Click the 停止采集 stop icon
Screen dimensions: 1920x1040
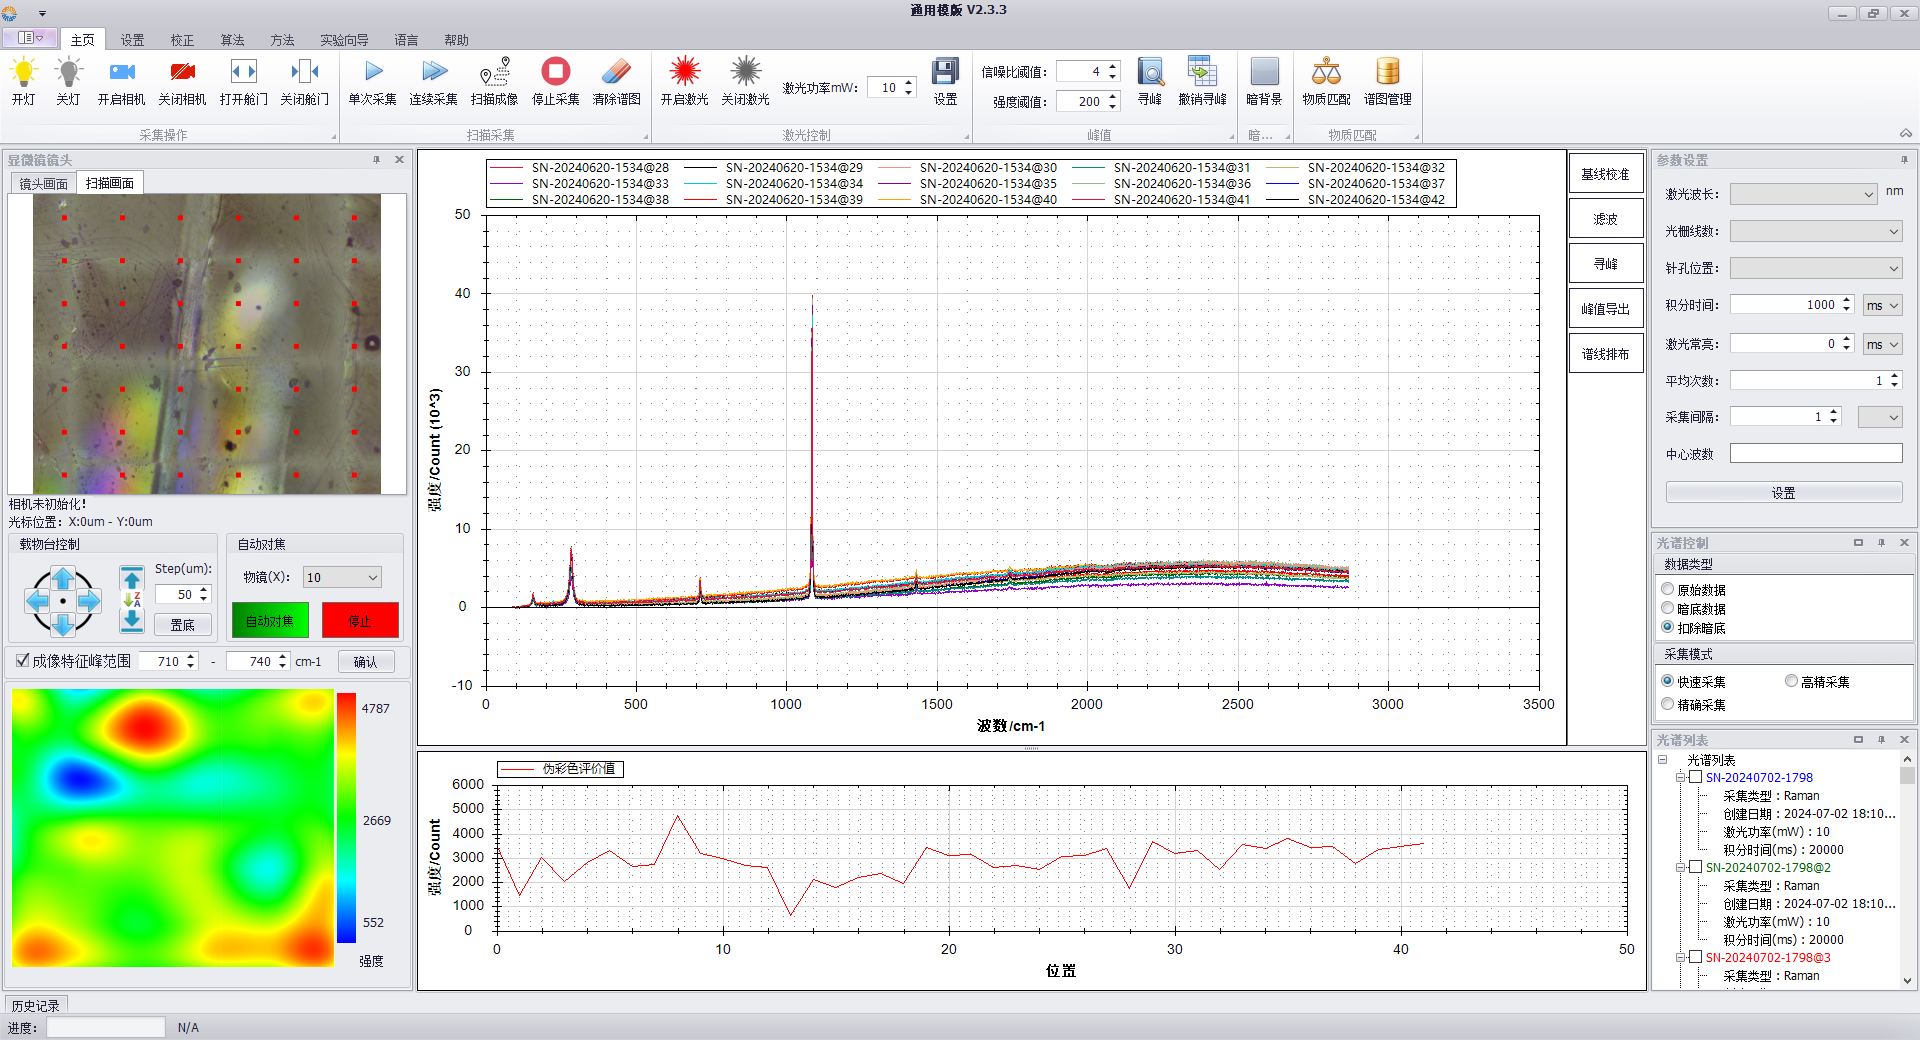tap(555, 73)
